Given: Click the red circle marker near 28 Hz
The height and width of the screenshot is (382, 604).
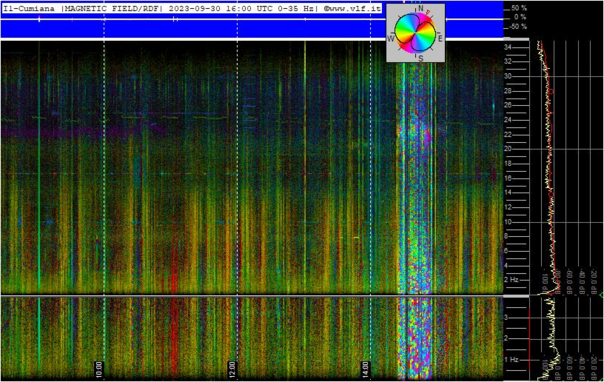Looking at the screenshot, I should pos(551,91).
